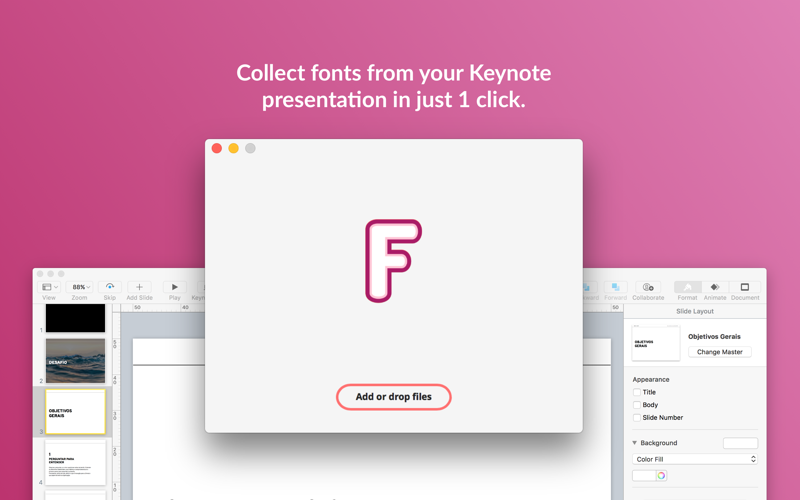Click the Objetivos Gerais master layout thumbnail

(x=656, y=343)
